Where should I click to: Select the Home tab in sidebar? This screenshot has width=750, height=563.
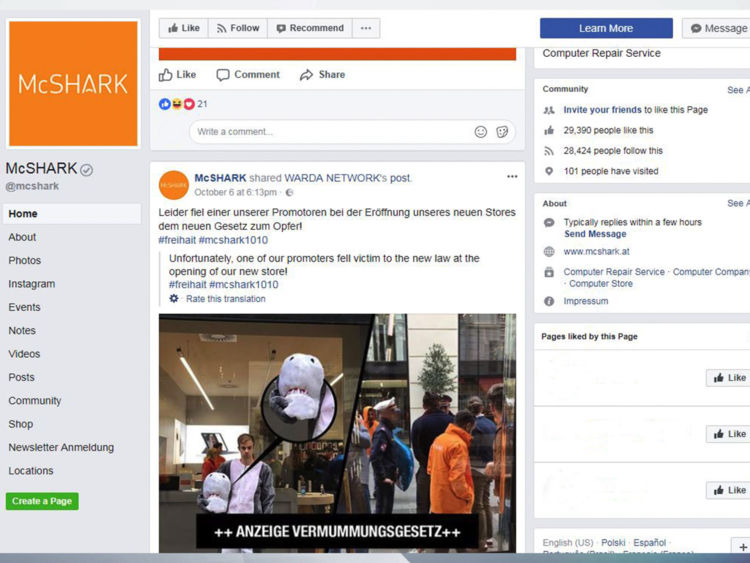click(x=72, y=214)
